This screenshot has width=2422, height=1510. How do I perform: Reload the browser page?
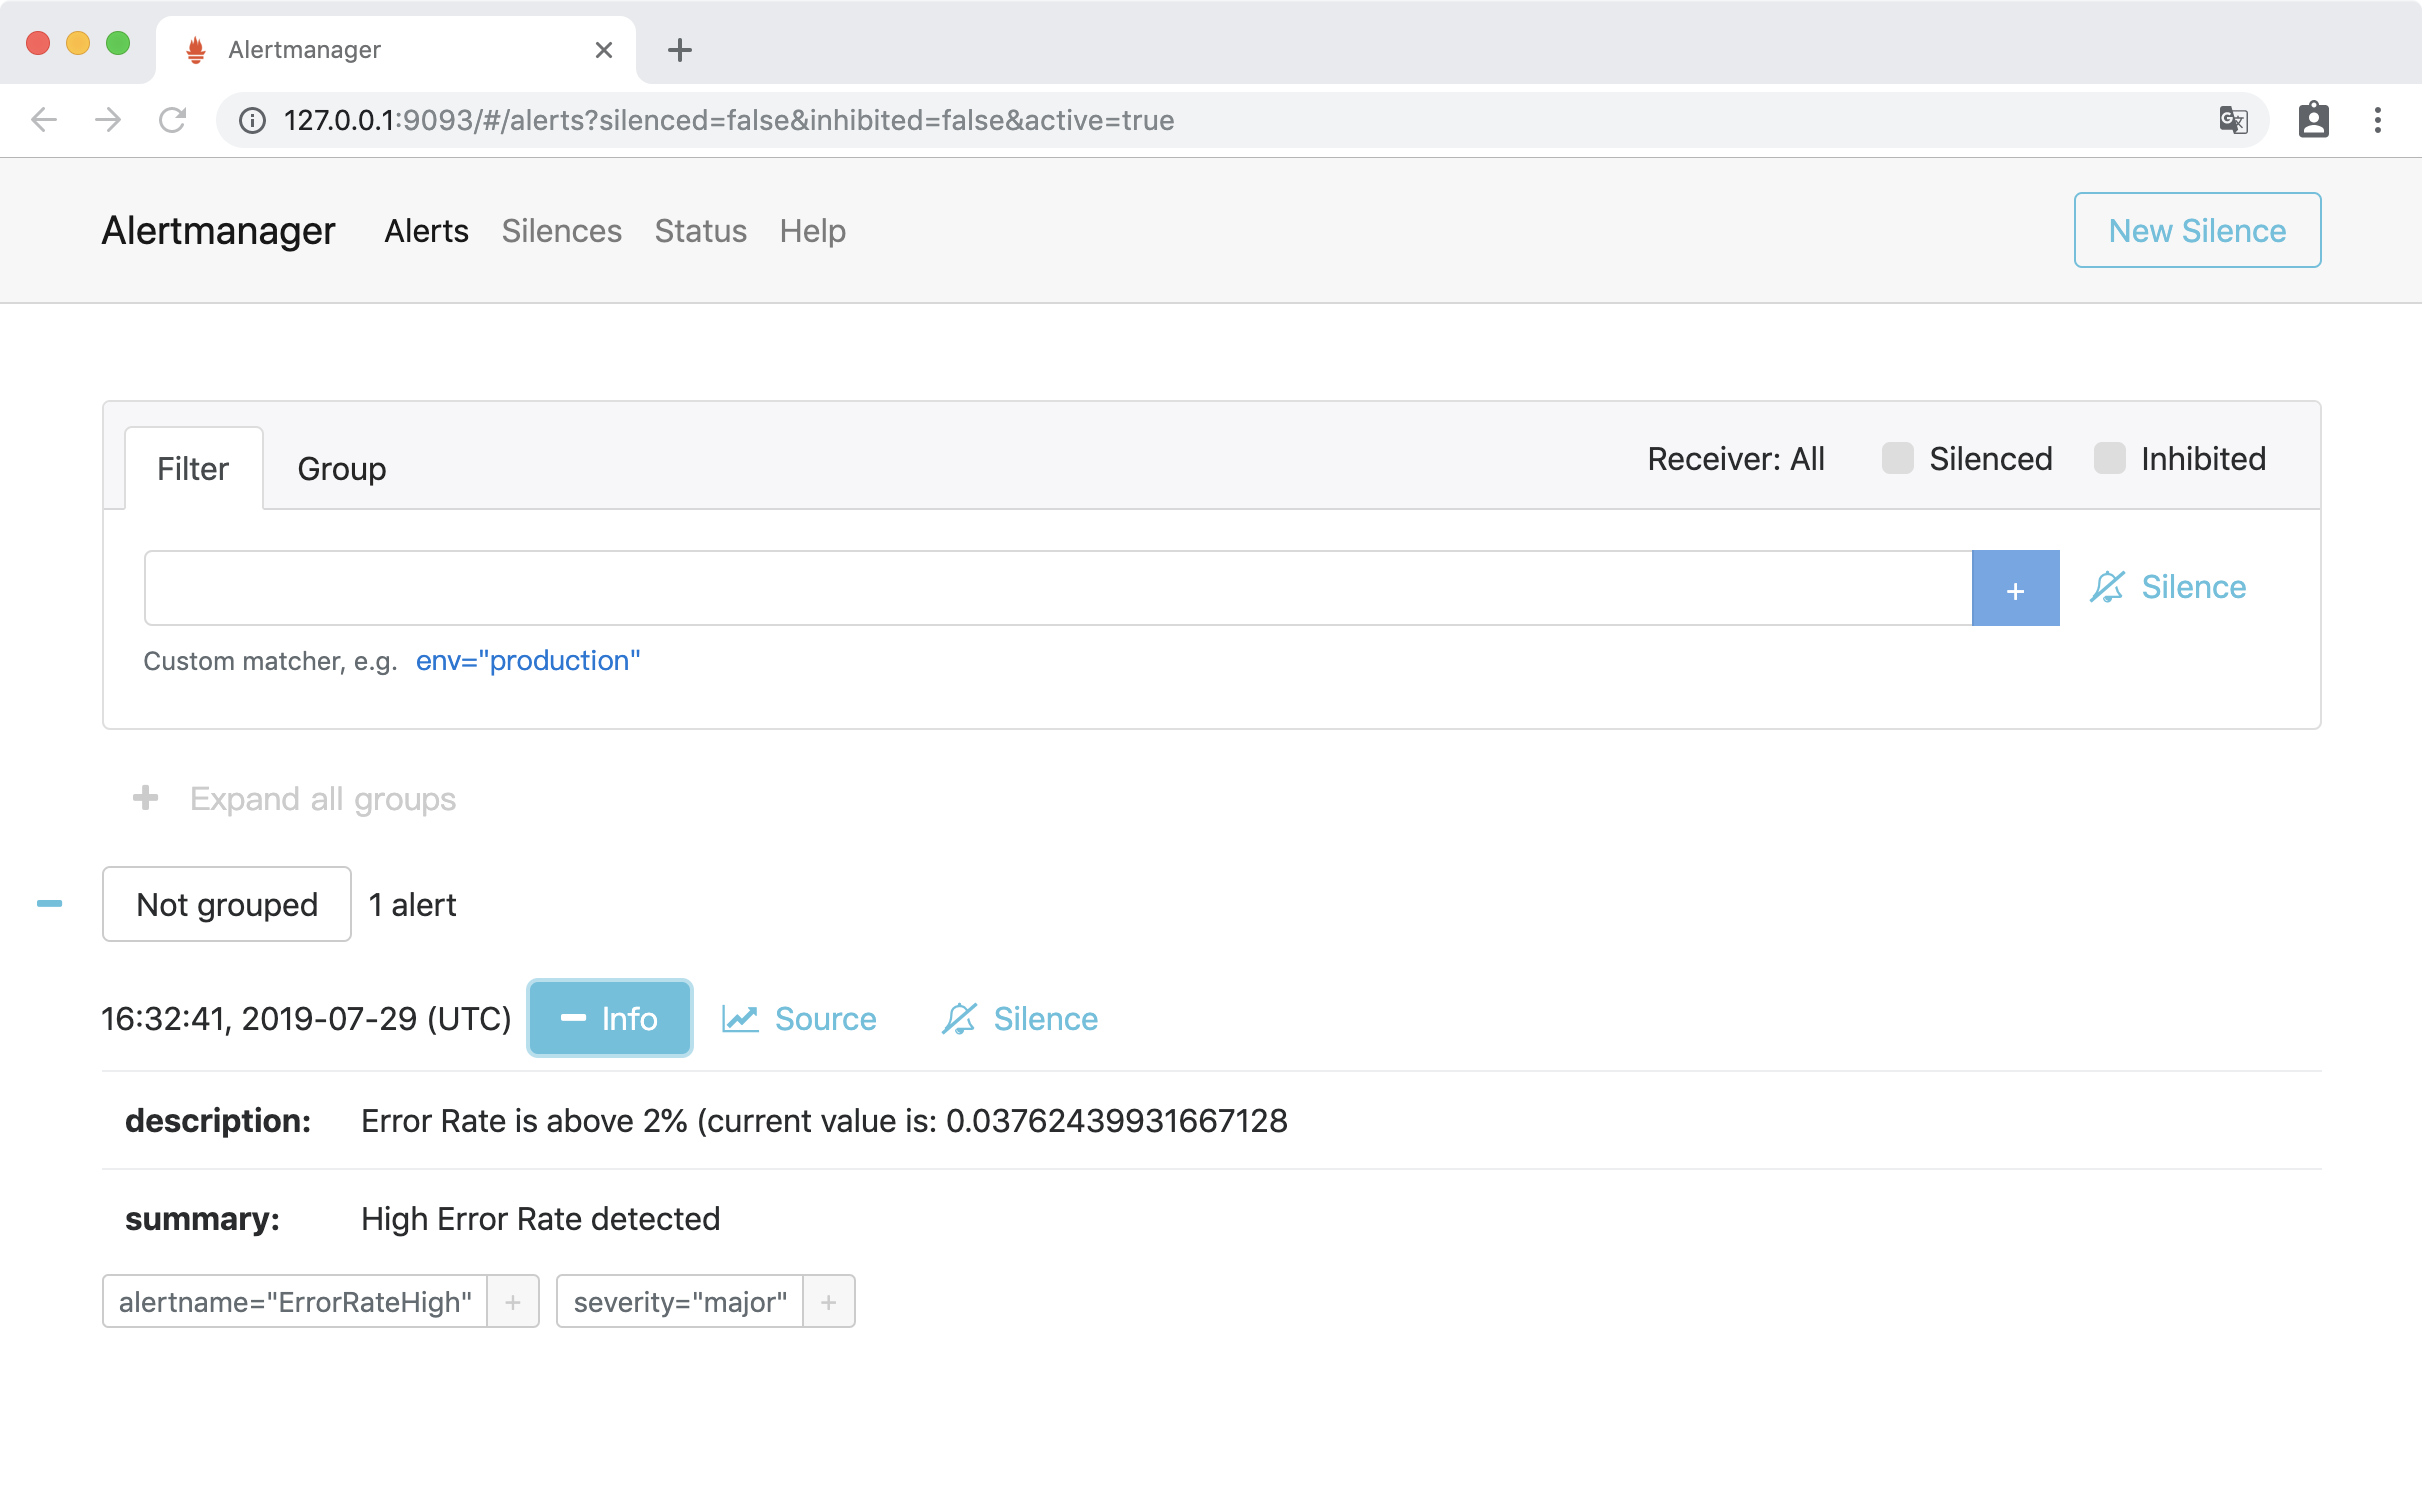coord(173,120)
